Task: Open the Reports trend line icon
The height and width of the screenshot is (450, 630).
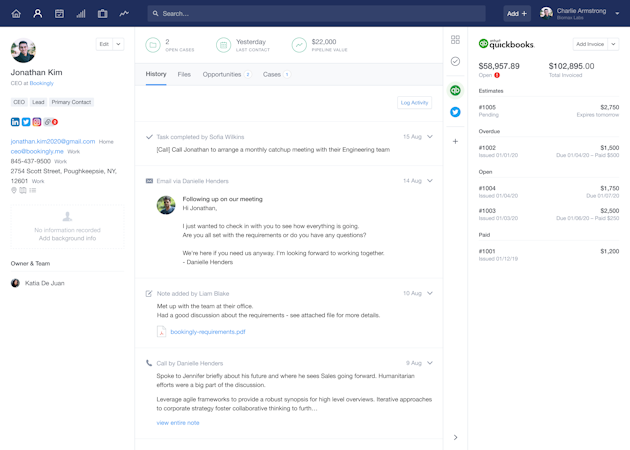Action: tap(124, 14)
